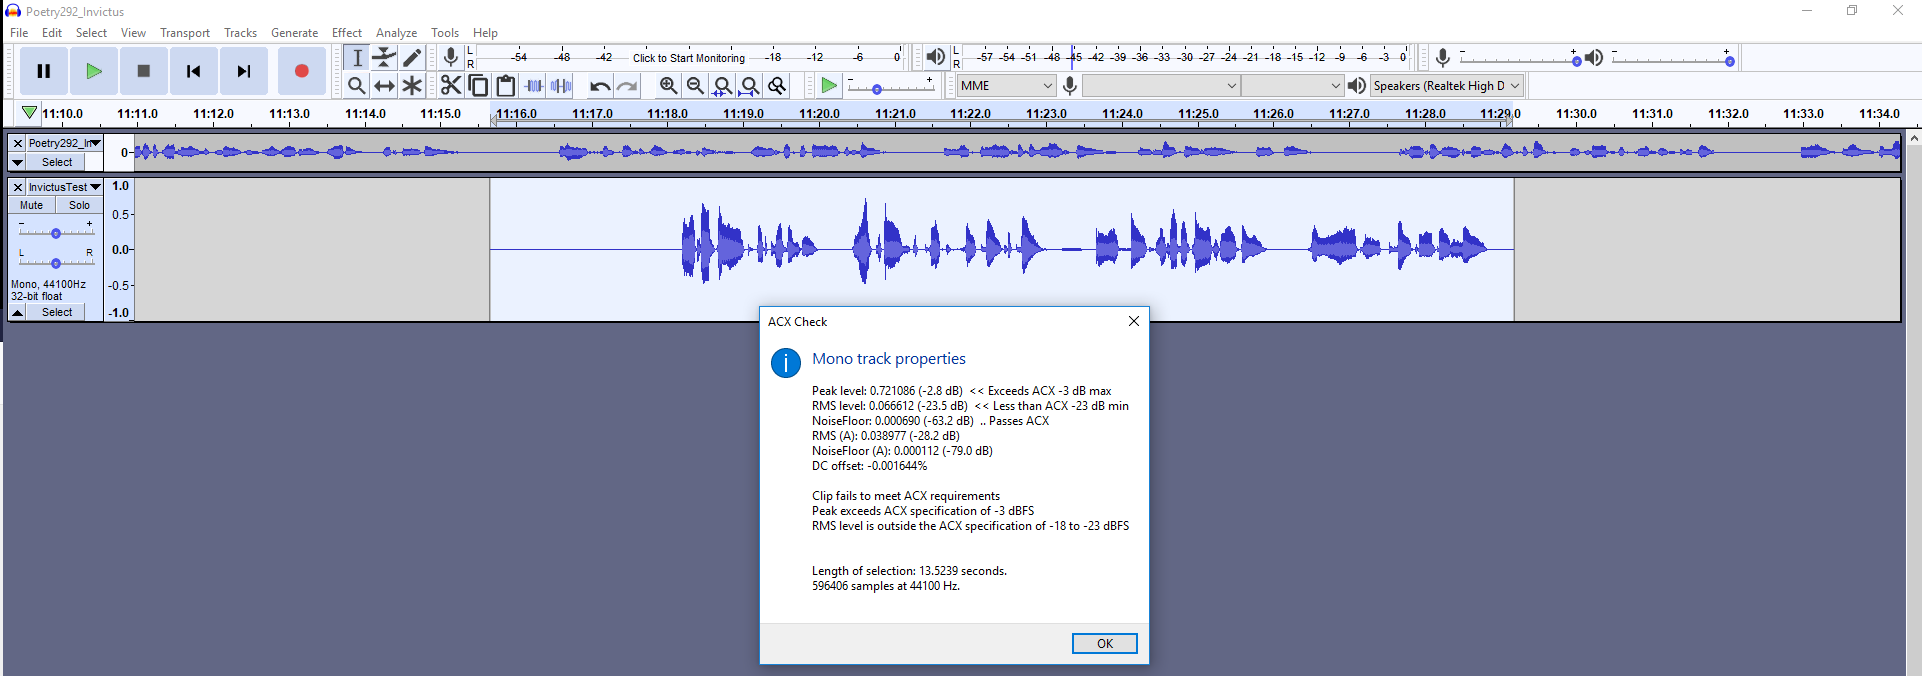1922x676 pixels.
Task: Open the MME audio host dropdown
Action: [1005, 86]
